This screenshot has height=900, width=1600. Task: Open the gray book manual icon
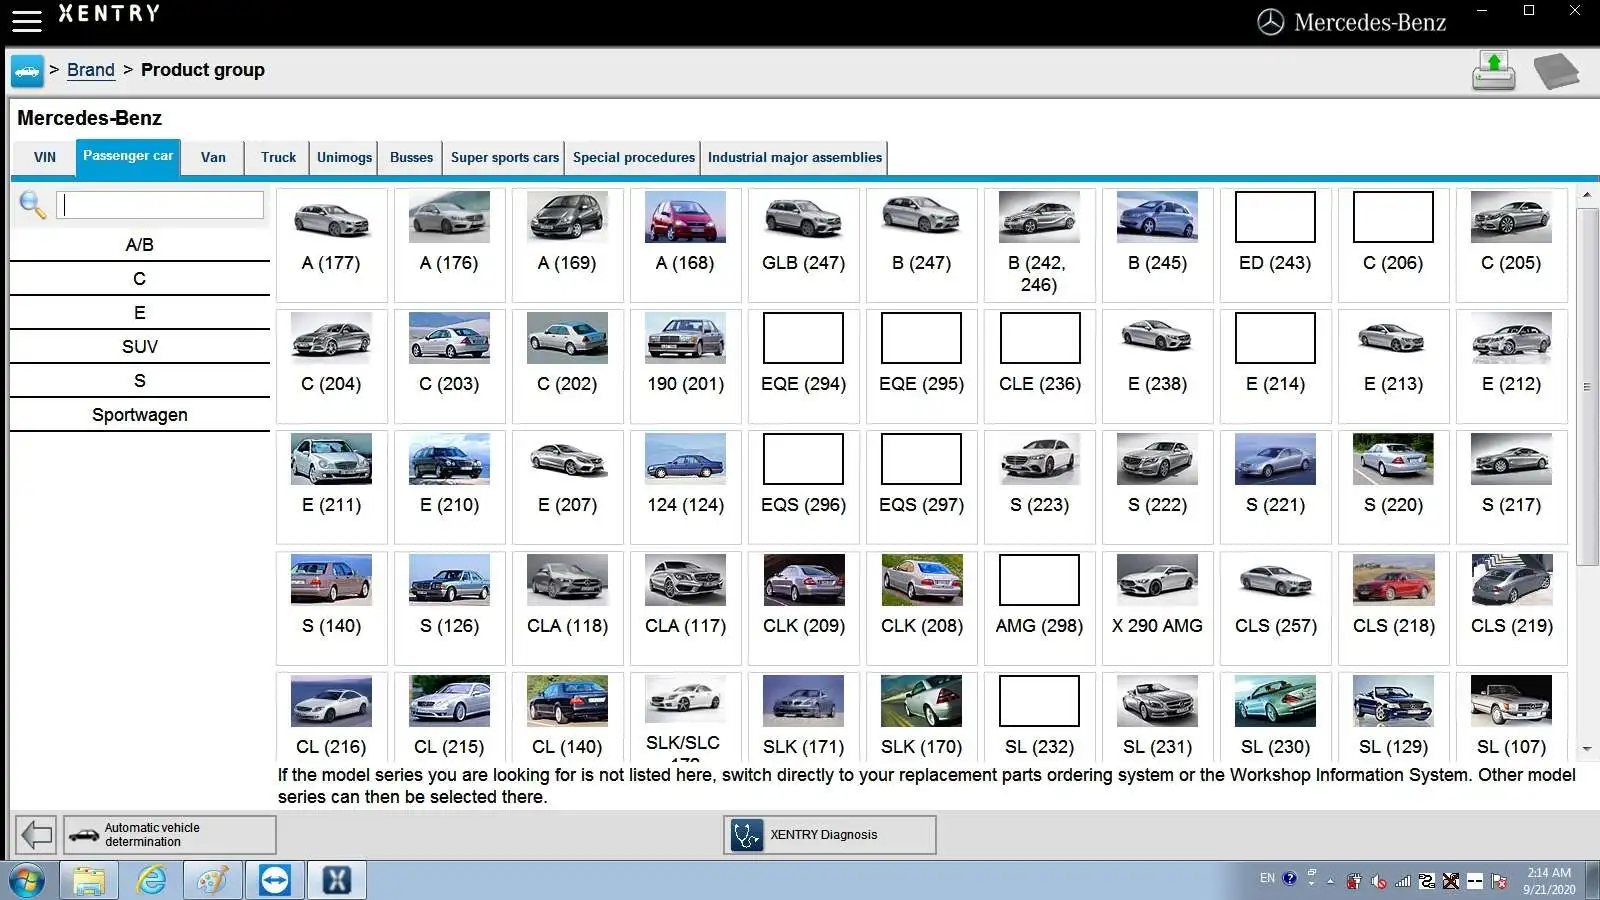[1555, 71]
